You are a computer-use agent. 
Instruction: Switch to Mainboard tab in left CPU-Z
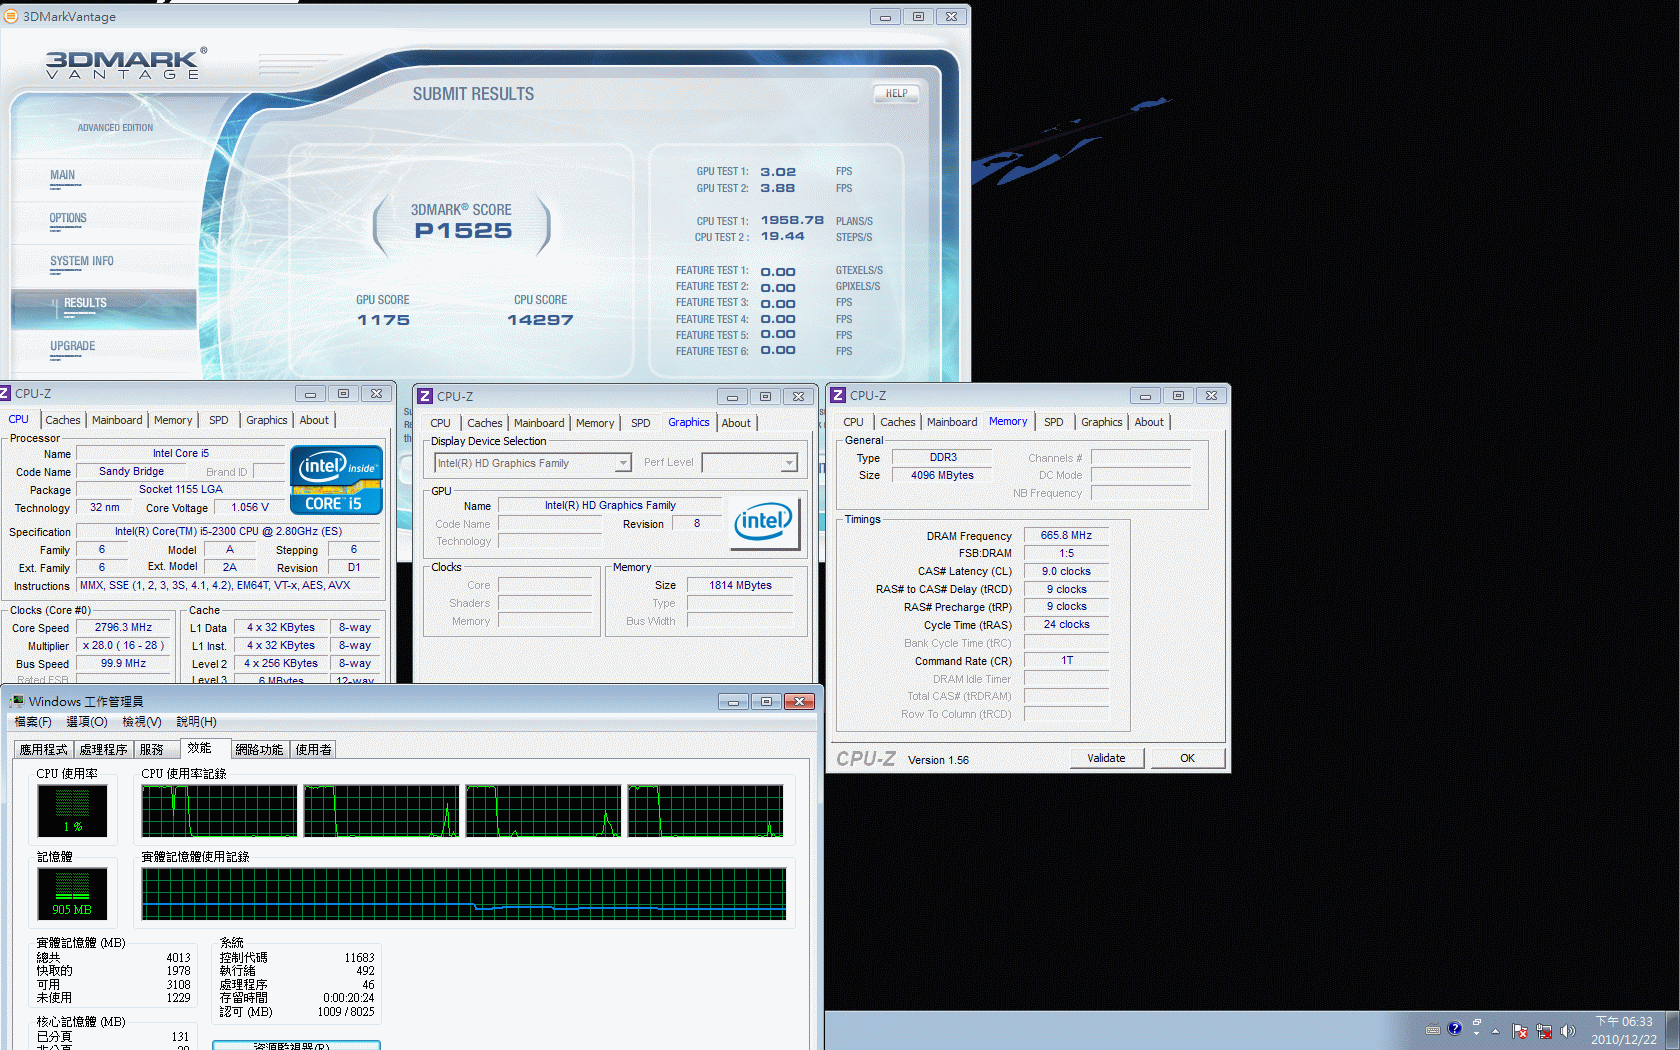click(x=117, y=420)
